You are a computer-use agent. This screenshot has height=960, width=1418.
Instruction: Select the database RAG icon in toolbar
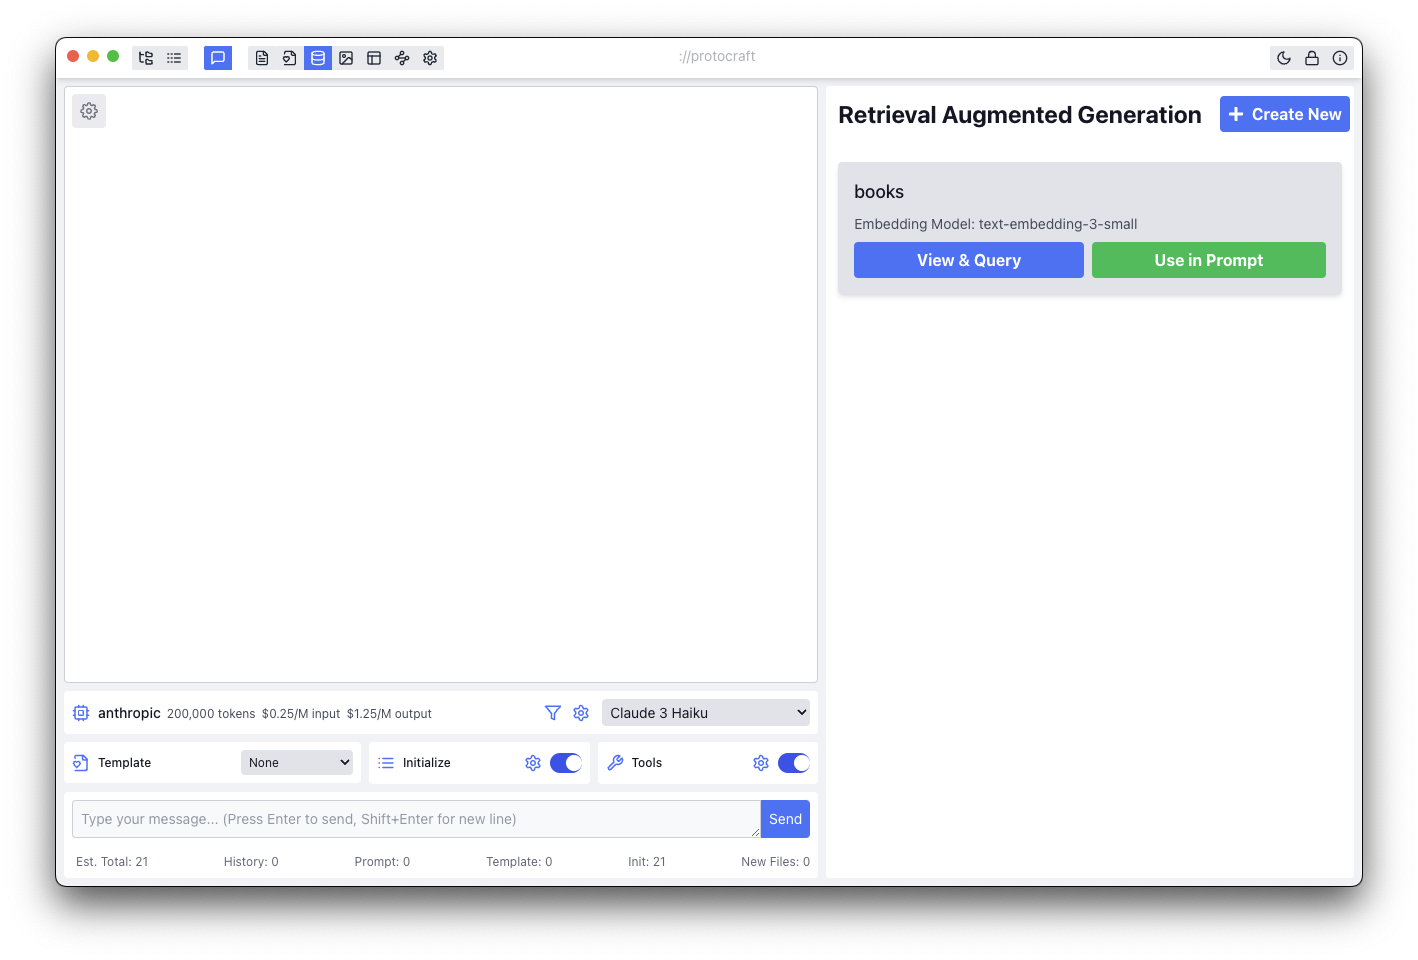click(x=318, y=58)
